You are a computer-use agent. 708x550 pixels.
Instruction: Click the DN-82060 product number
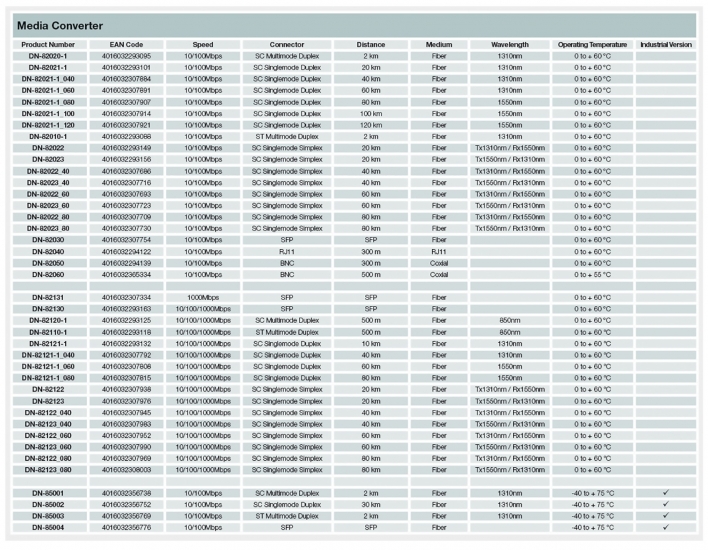pyautogui.click(x=49, y=274)
